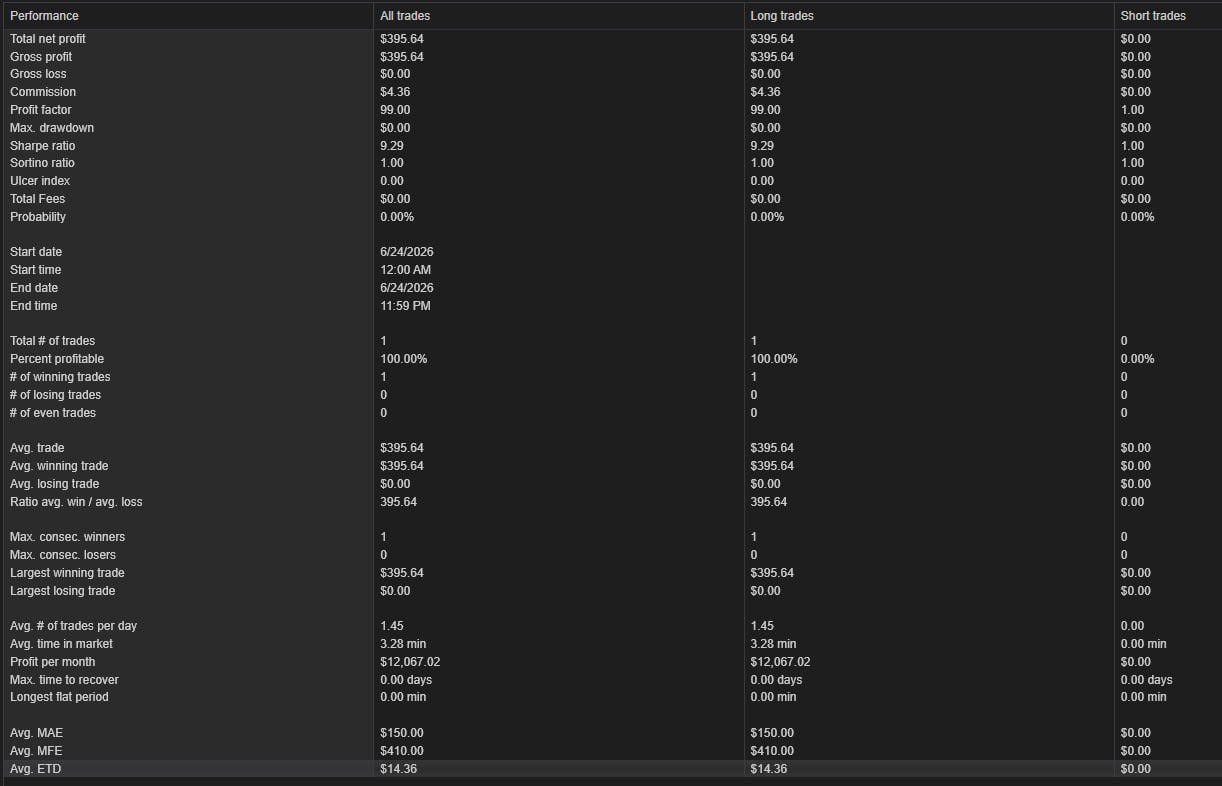This screenshot has width=1222, height=786.
Task: Select the Avg. losing trade label
Action: (56, 484)
